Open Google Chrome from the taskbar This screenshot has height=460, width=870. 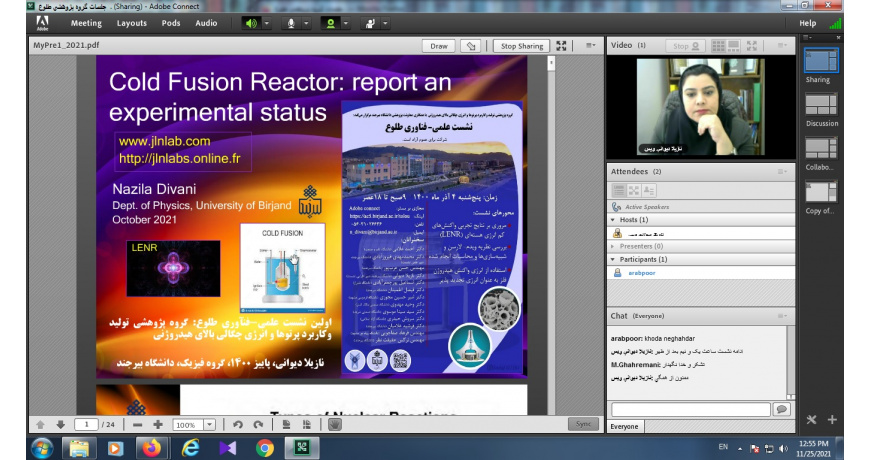[265, 448]
